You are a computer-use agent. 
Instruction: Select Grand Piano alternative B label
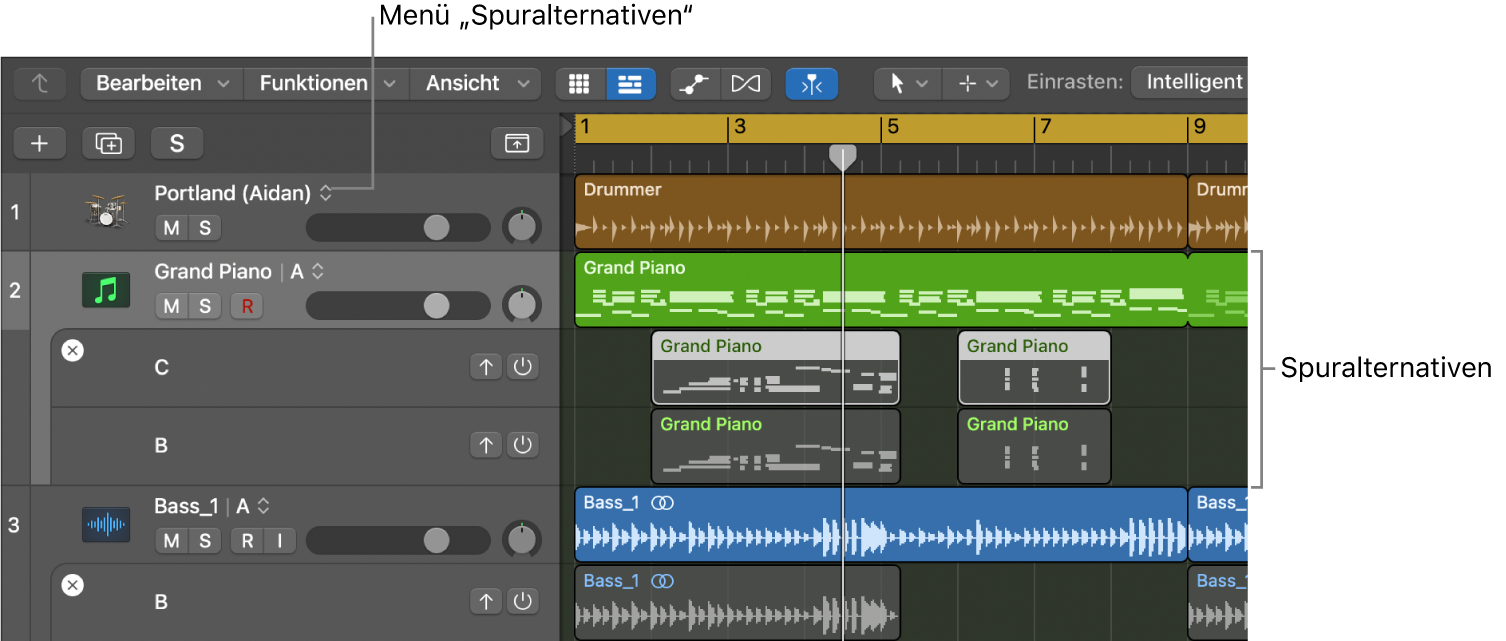(161, 445)
